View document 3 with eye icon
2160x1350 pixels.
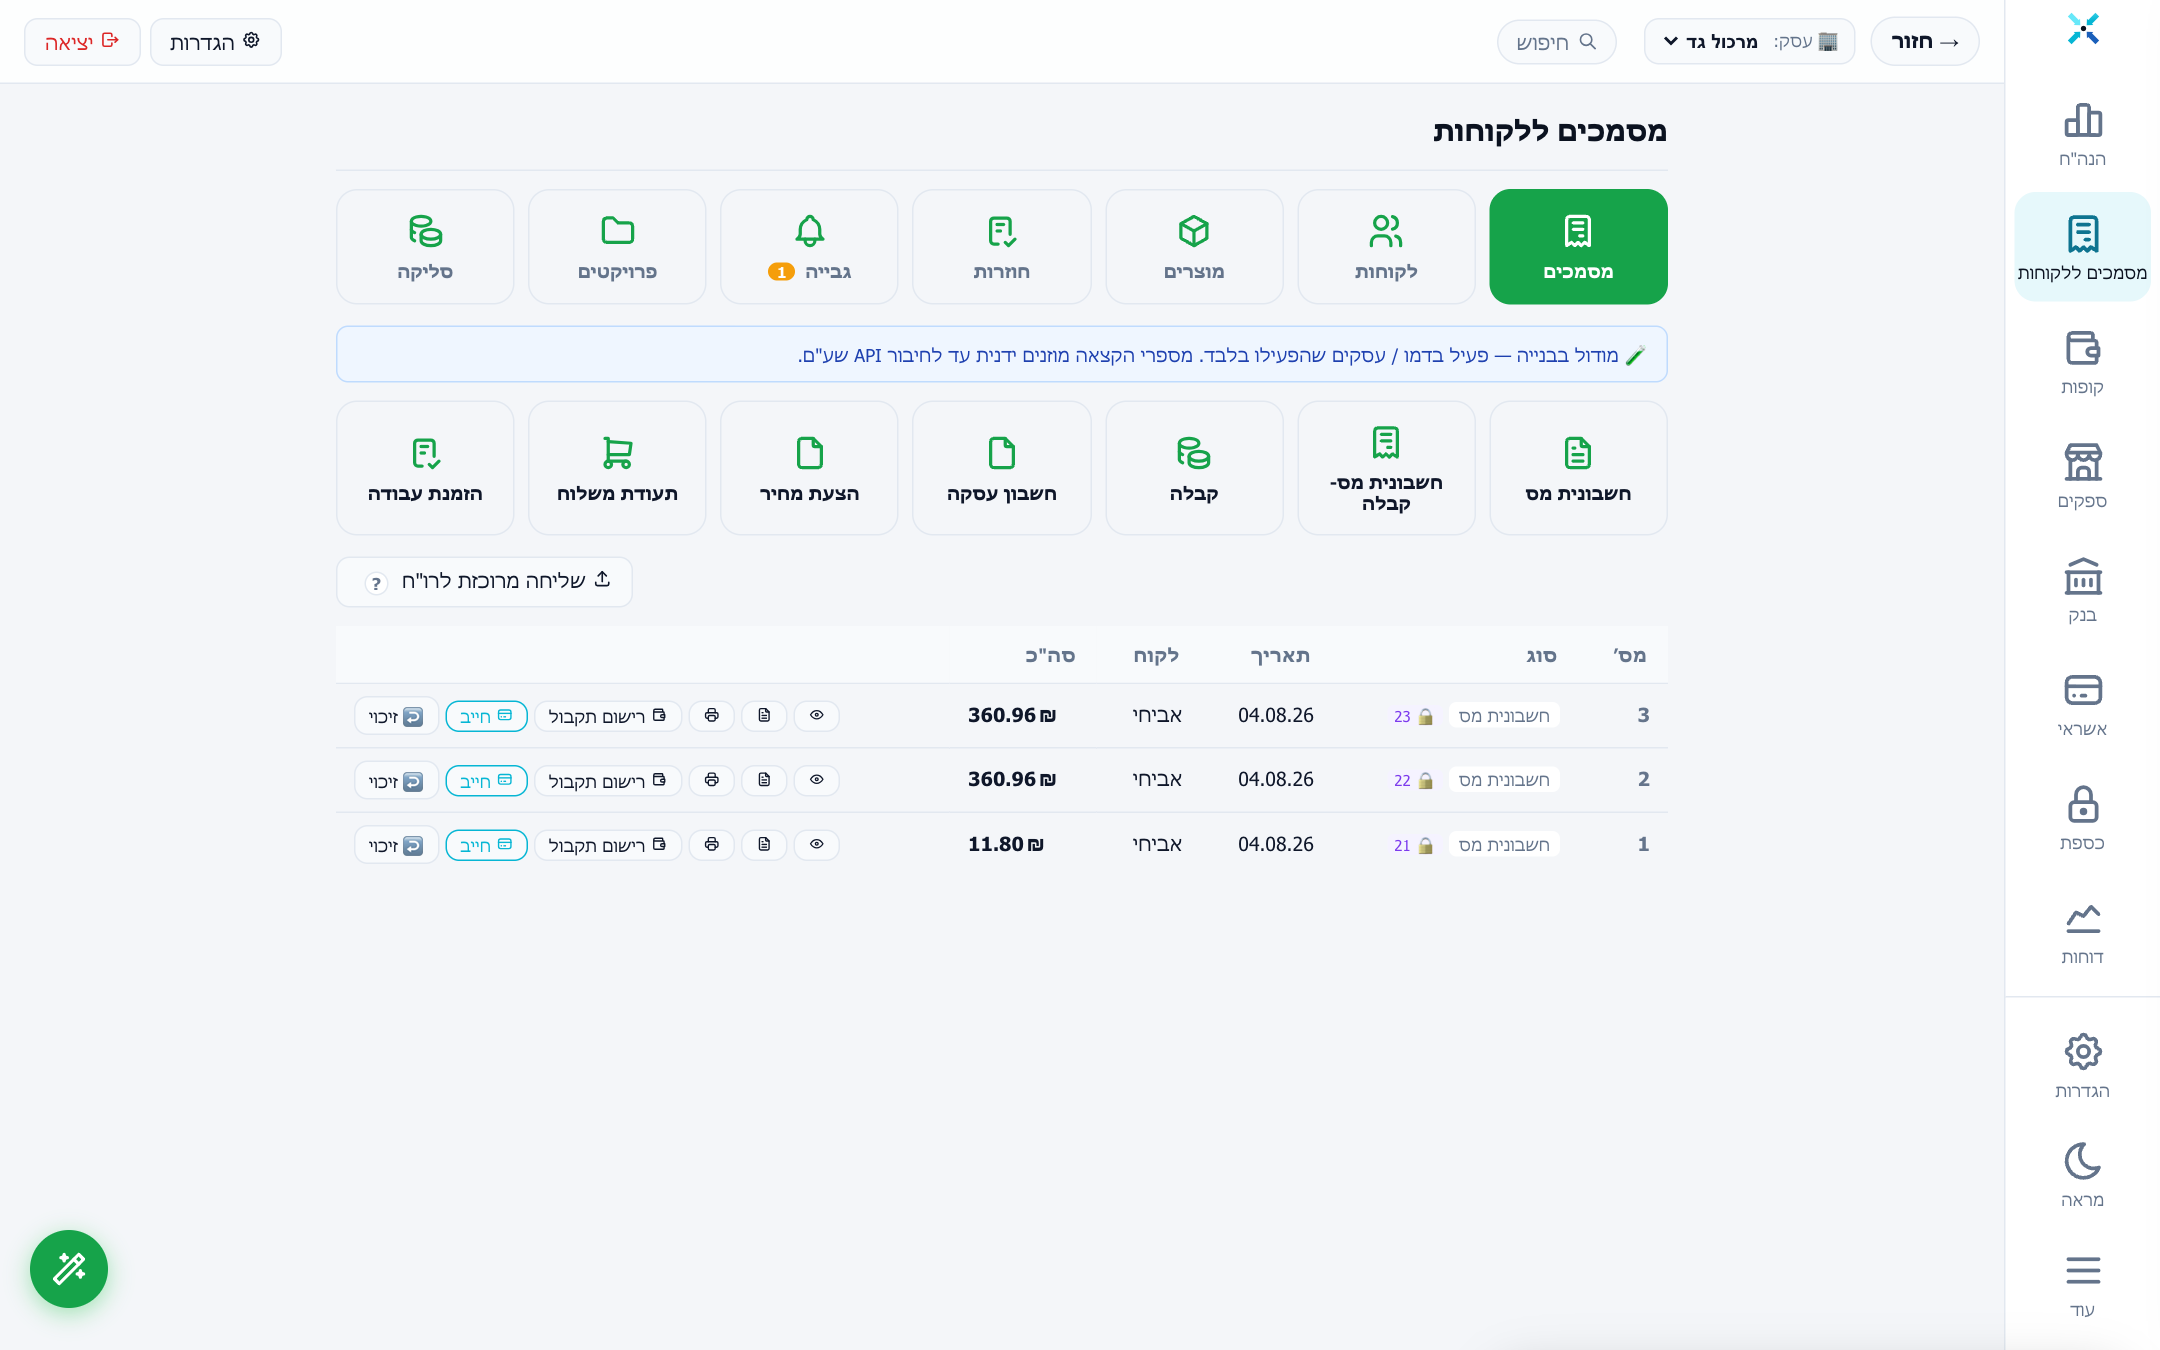[x=816, y=716]
